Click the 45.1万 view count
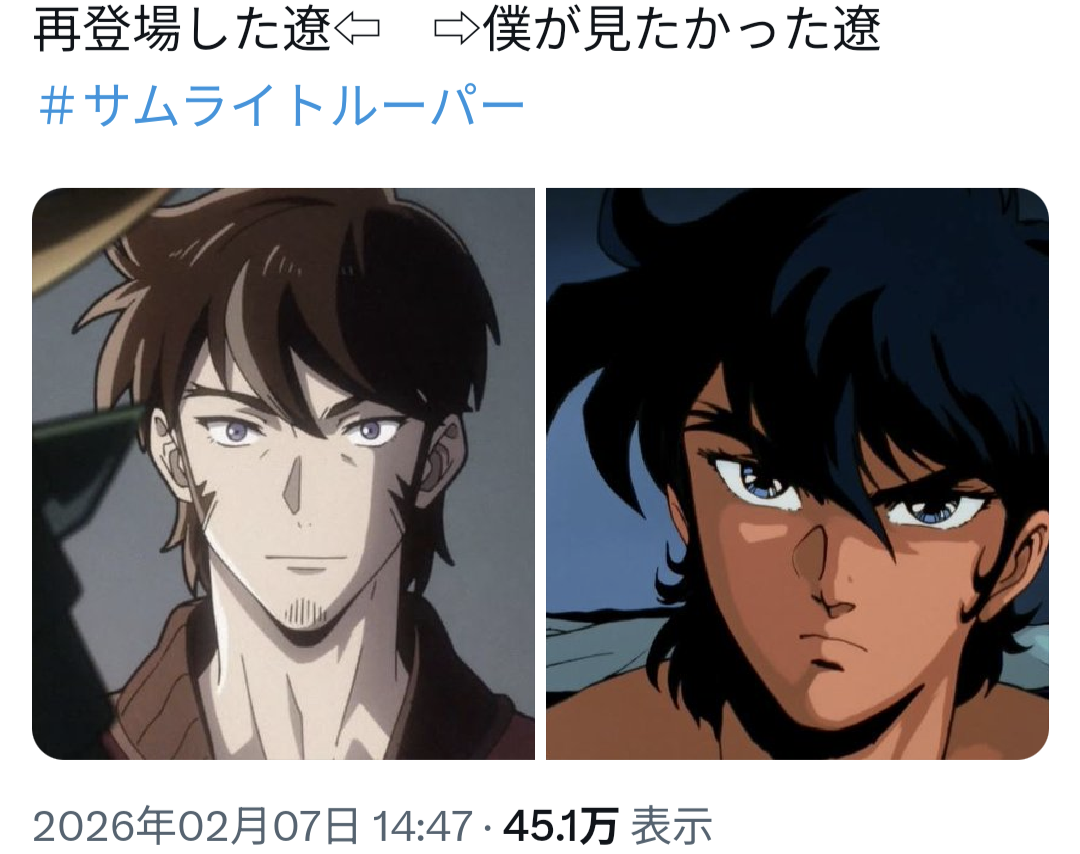Screen dimensions: 1080x854 (560, 826)
